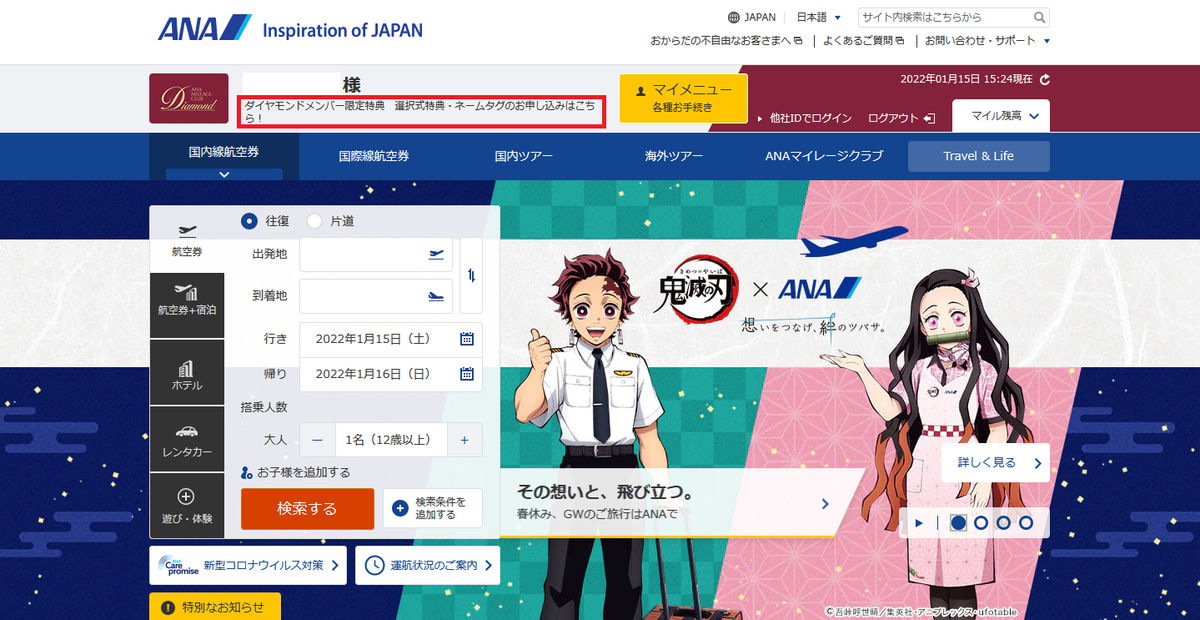Increase adult passenger count with plus
Viewport: 1200px width, 620px height.
coord(464,439)
